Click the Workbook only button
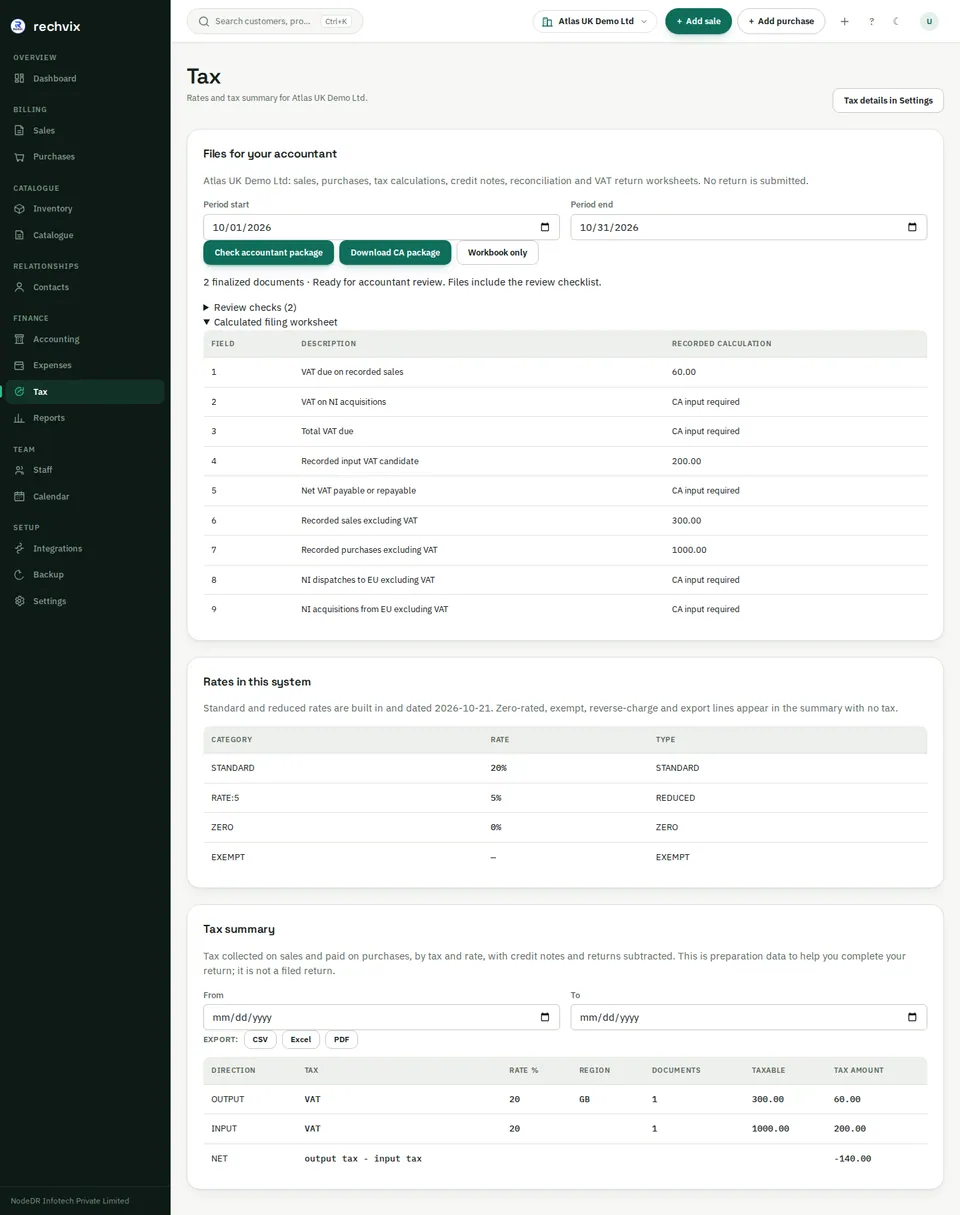Viewport: 960px width, 1215px height. click(x=497, y=252)
